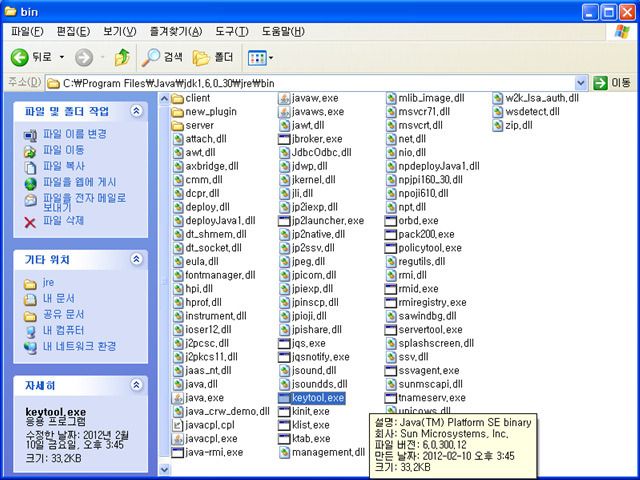Select the tnameserv.exe file name
Image resolution: width=640 pixels, height=480 pixels.
pos(432,398)
